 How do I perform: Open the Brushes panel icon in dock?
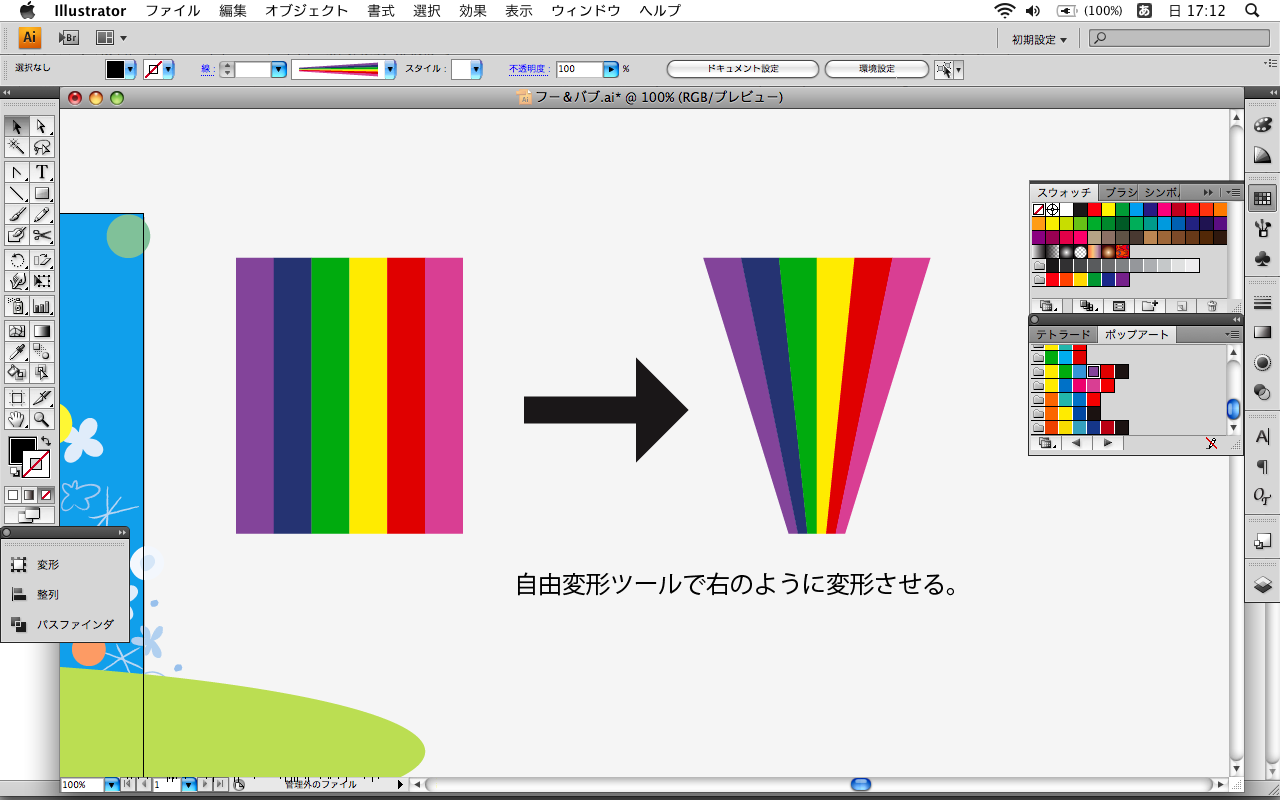(x=1262, y=228)
